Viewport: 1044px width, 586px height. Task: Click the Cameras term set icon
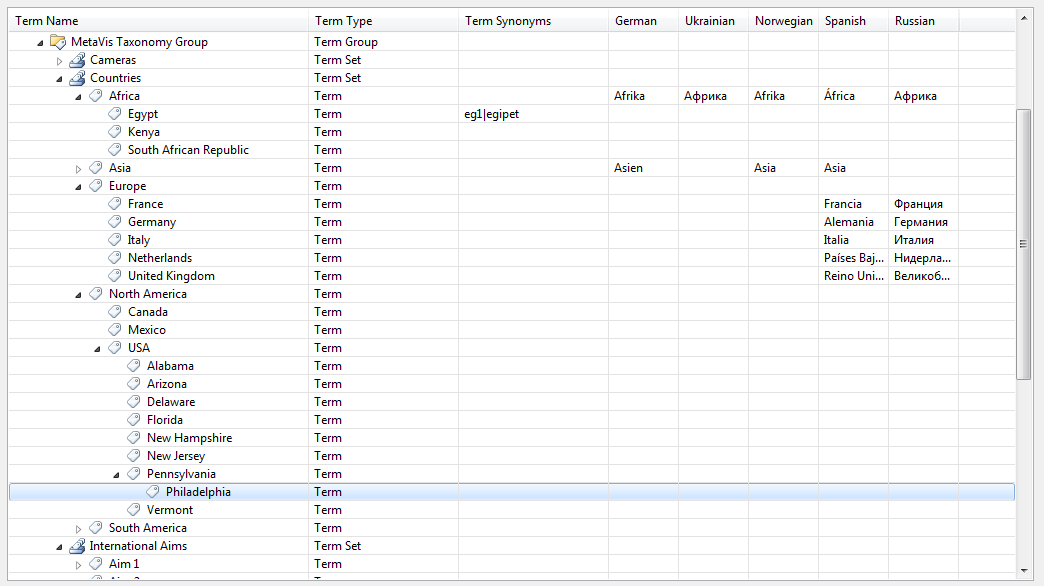coord(77,60)
